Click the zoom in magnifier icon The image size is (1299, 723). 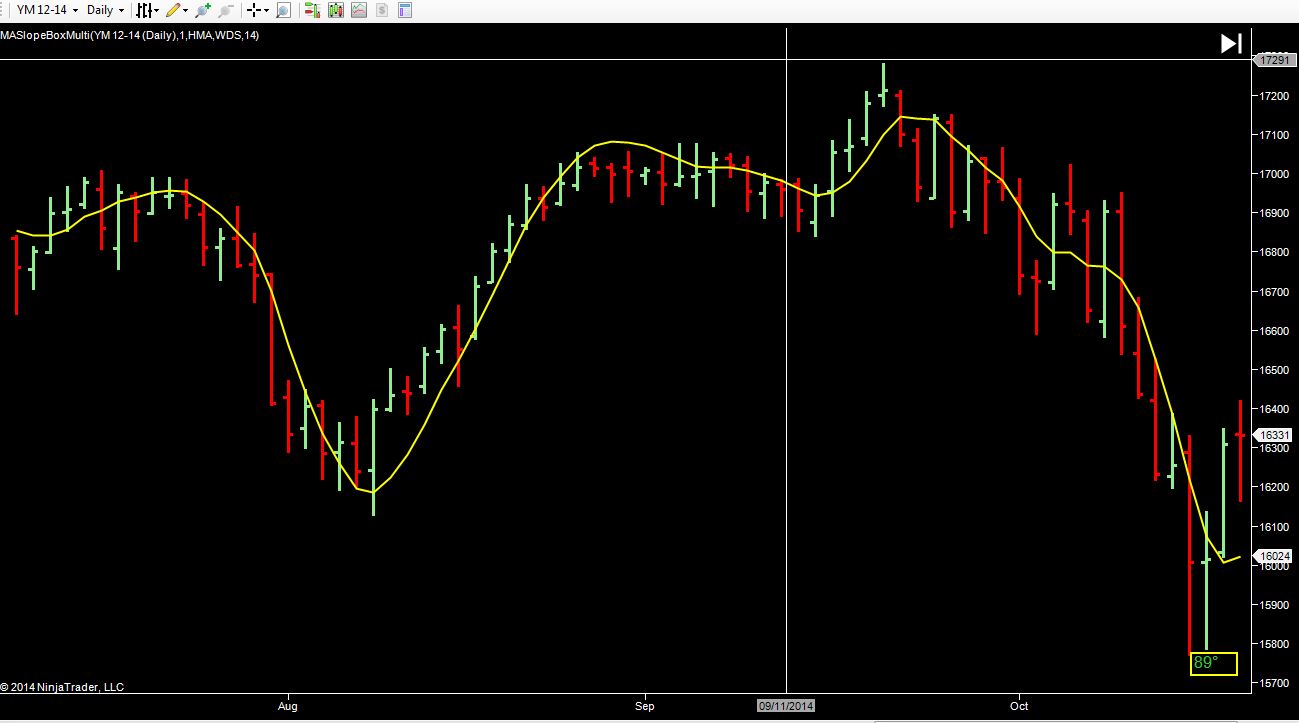tap(203, 10)
